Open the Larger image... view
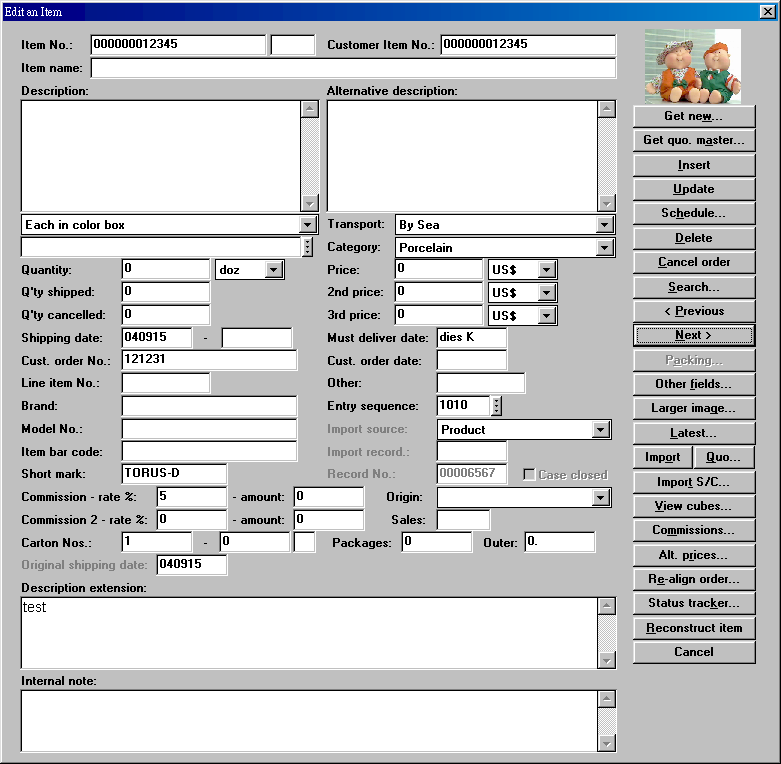Image resolution: width=781 pixels, height=764 pixels. (x=693, y=408)
